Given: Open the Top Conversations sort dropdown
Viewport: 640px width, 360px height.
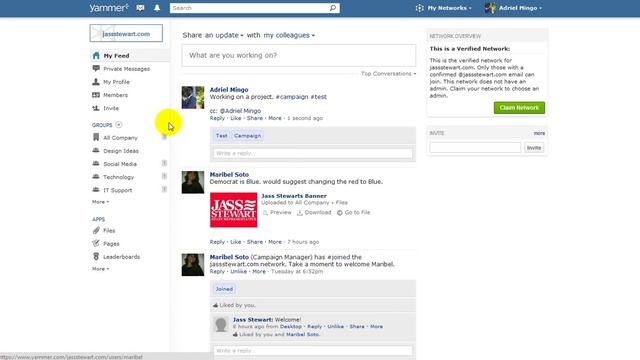Looking at the screenshot, I should coord(388,73).
